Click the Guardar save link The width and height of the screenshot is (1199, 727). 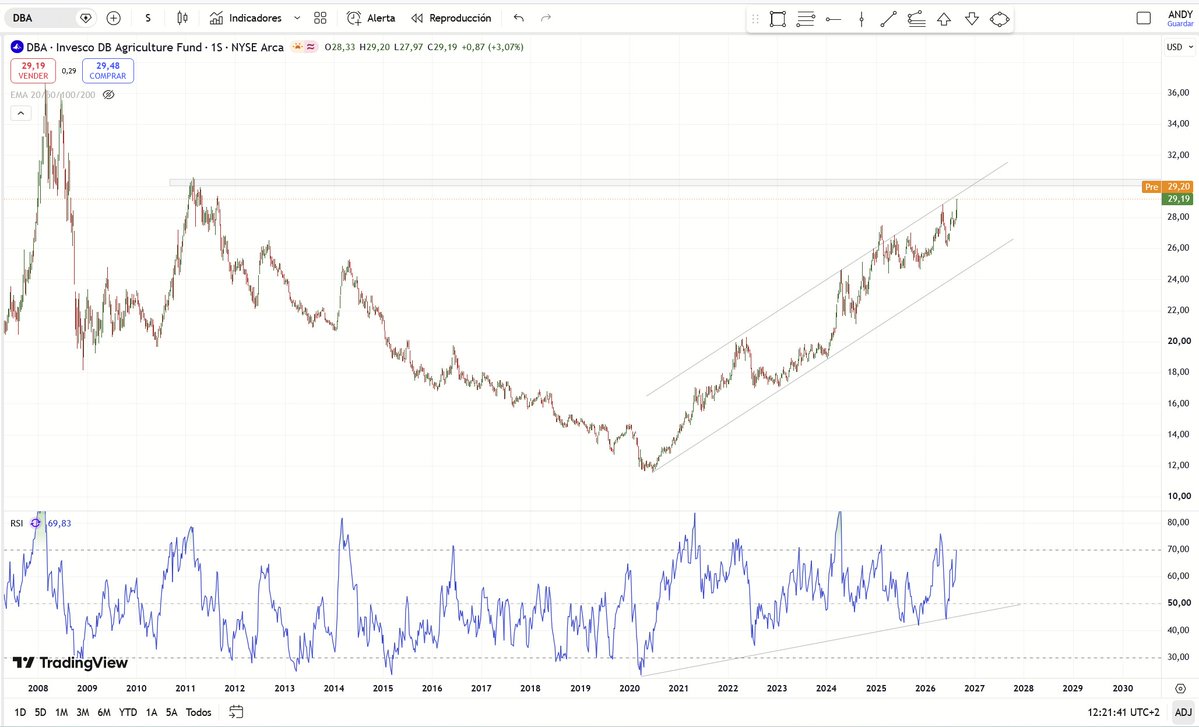(1180, 24)
